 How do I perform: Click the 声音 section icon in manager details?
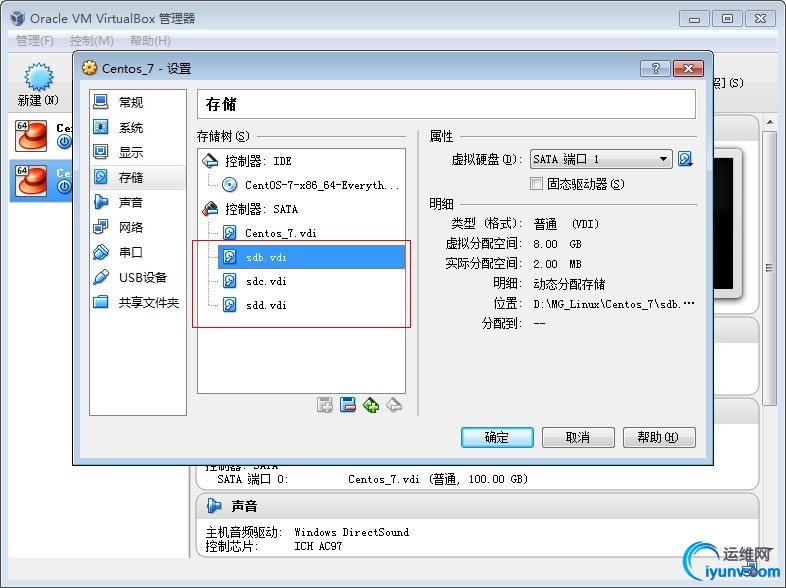pyautogui.click(x=214, y=506)
